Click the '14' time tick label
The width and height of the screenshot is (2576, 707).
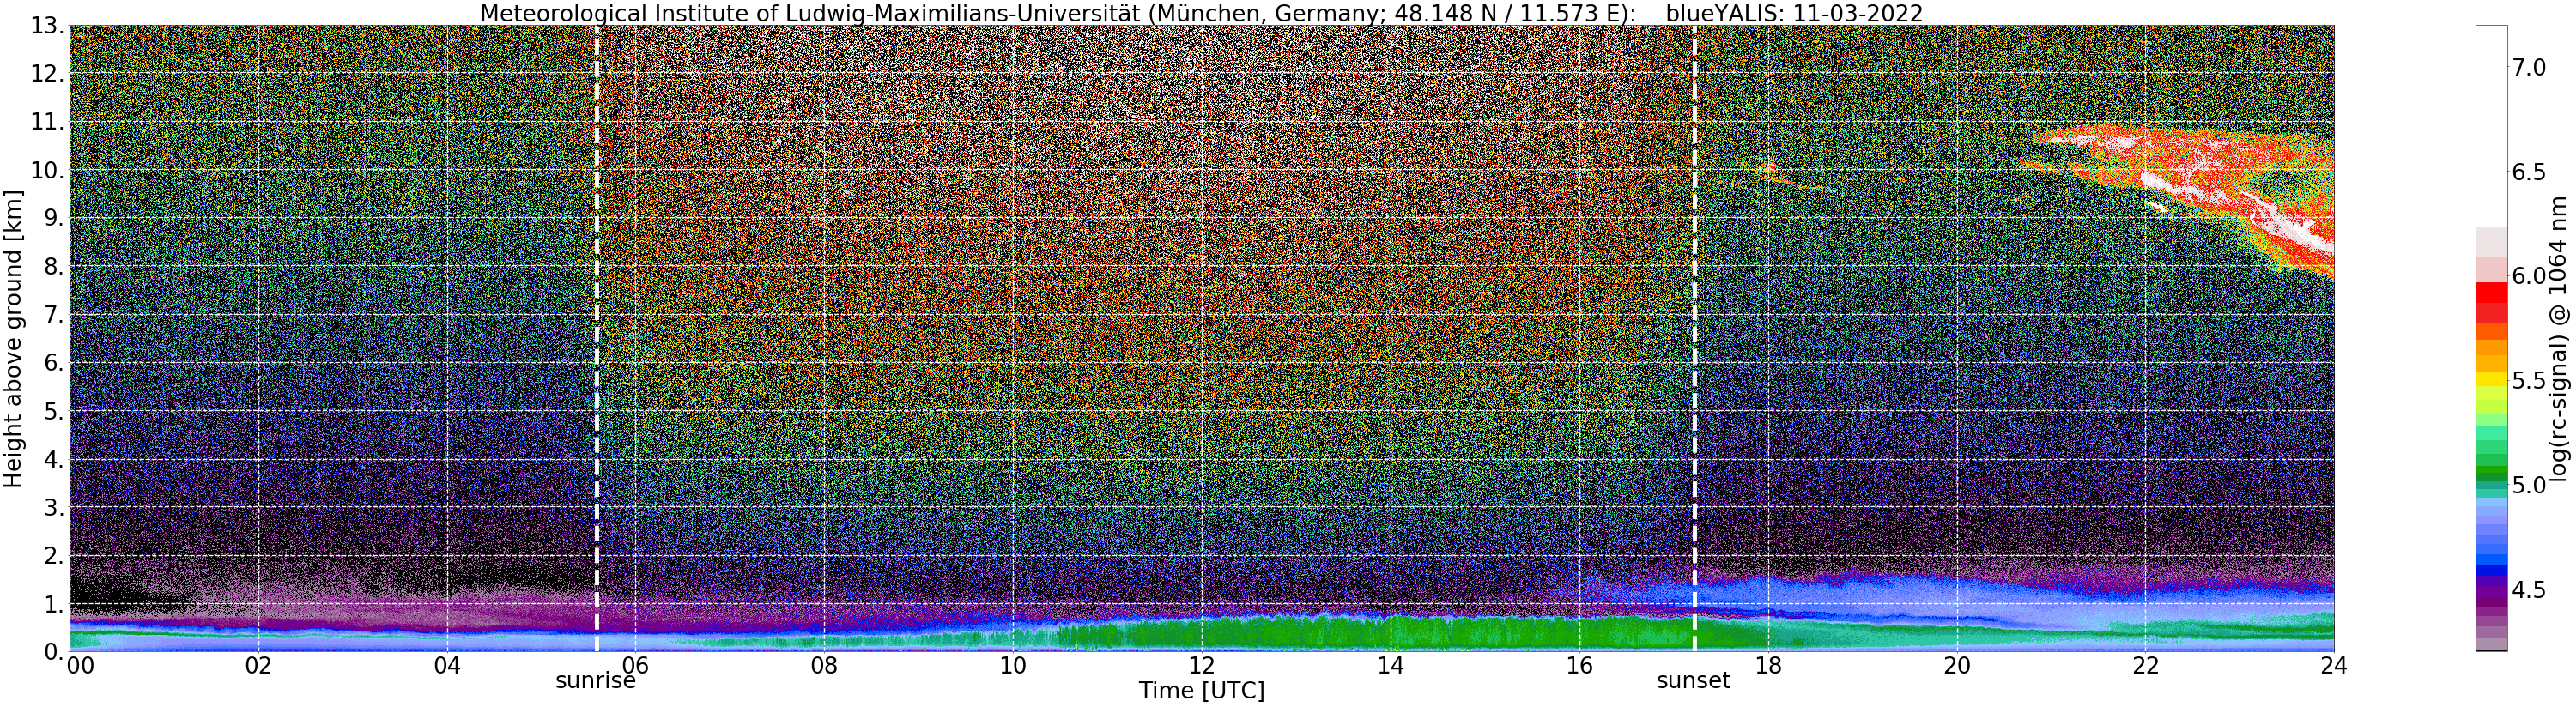coord(1390,665)
